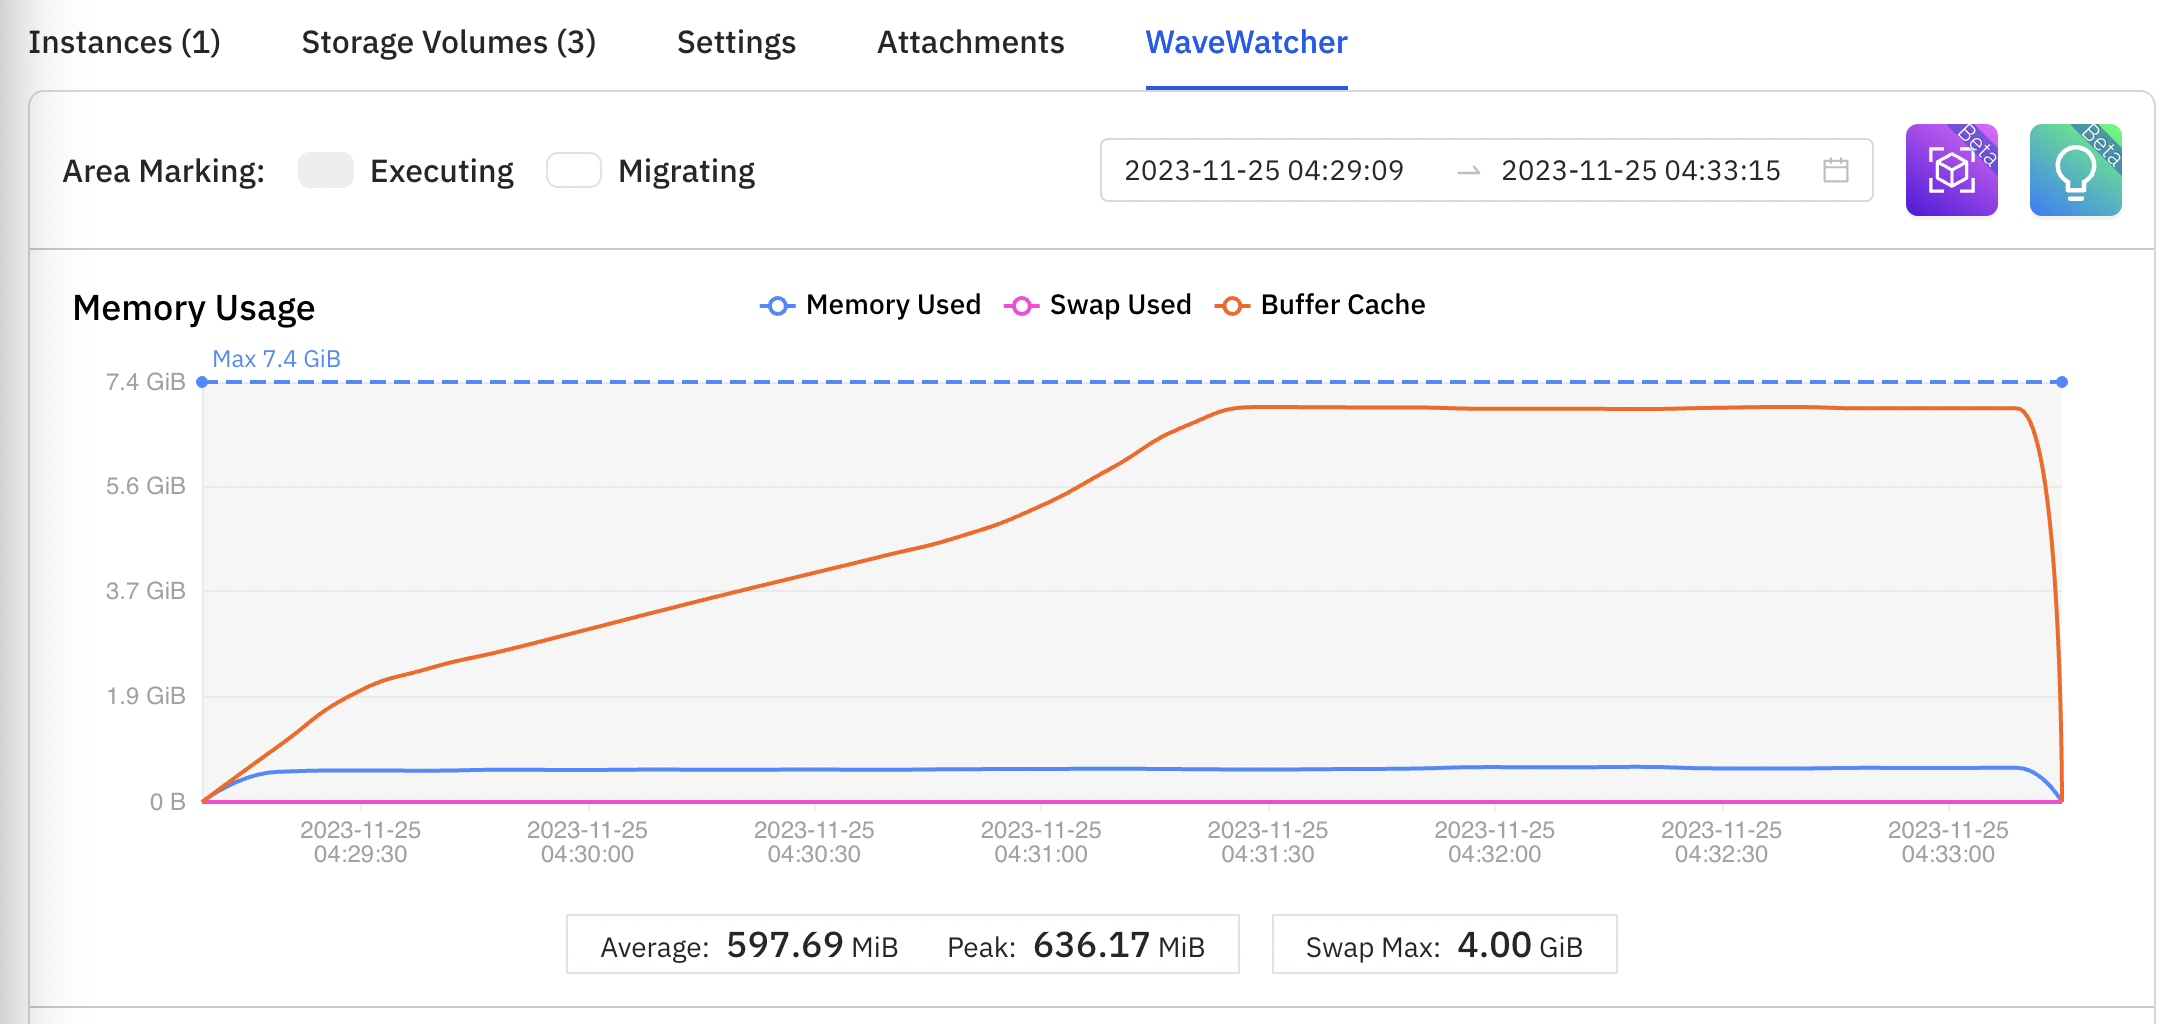Open the purple Beta cube scan icon
Screen dimensions: 2180x1024
(x=1951, y=170)
